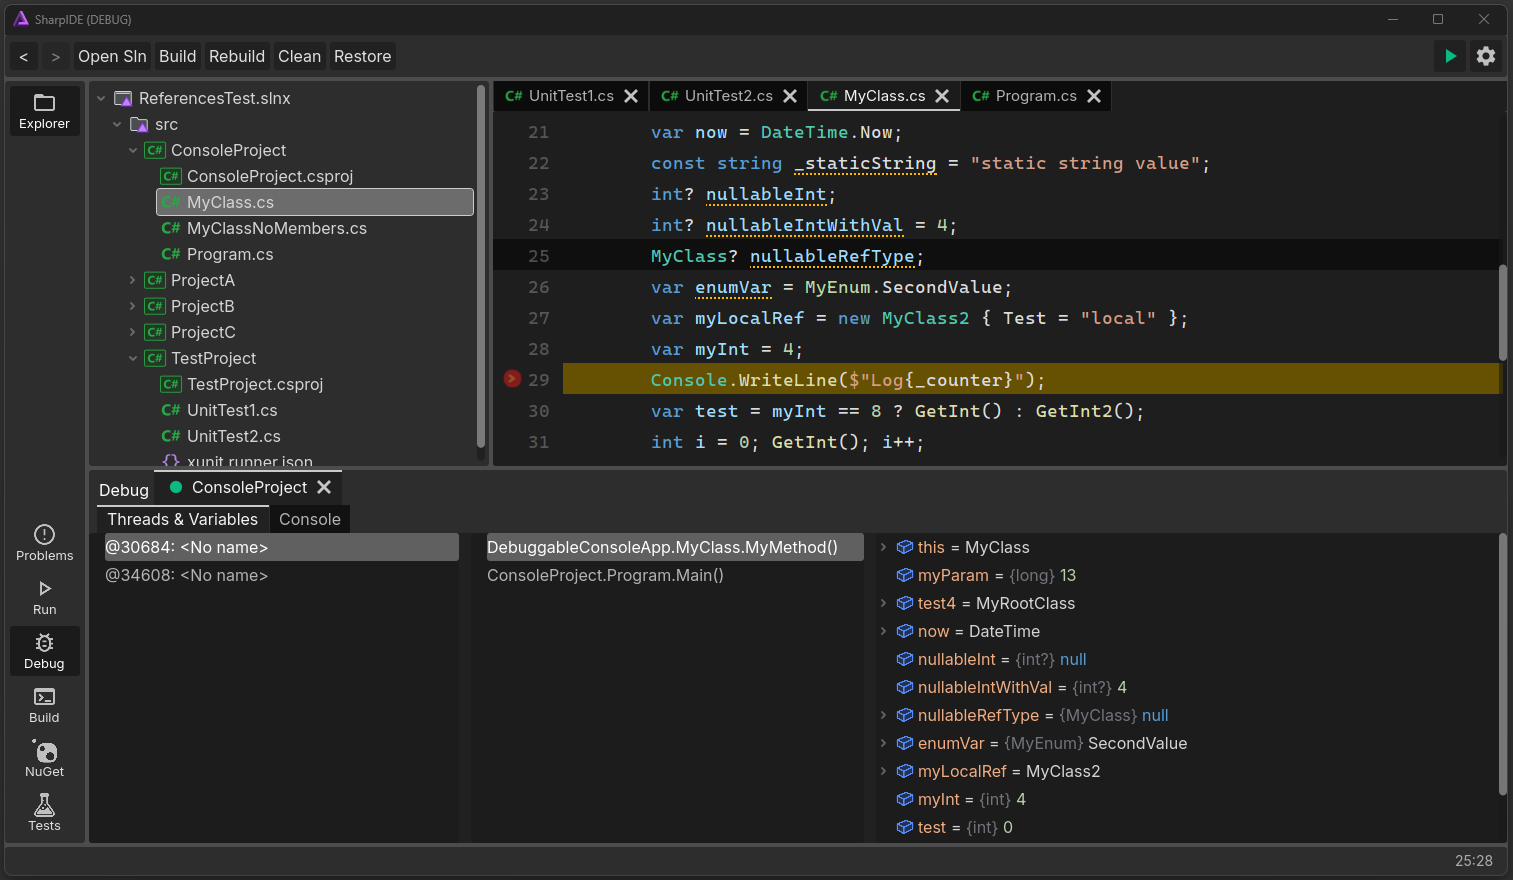Viewport: 1513px width, 880px height.
Task: Collapse the ConsoleProject tree node
Action: click(133, 150)
